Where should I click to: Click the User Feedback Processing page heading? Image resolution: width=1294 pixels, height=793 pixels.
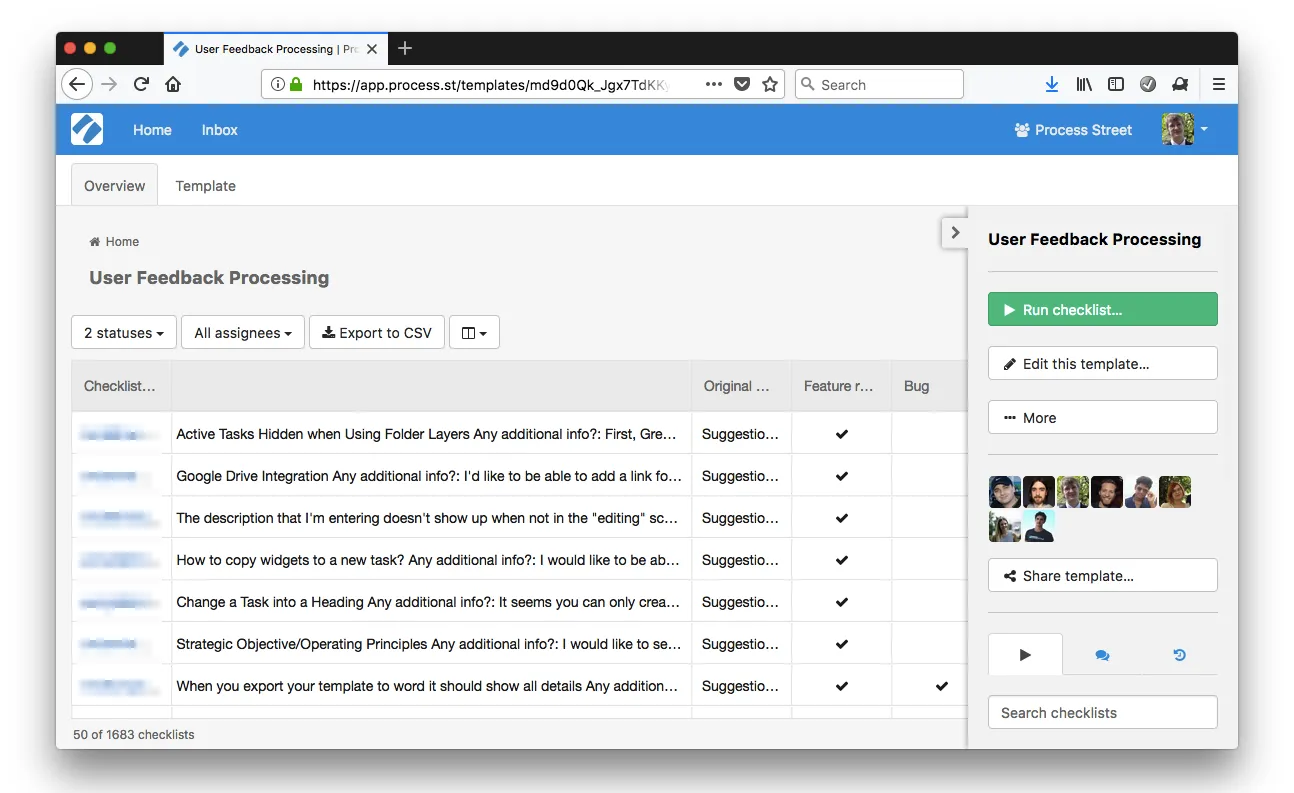click(x=209, y=278)
